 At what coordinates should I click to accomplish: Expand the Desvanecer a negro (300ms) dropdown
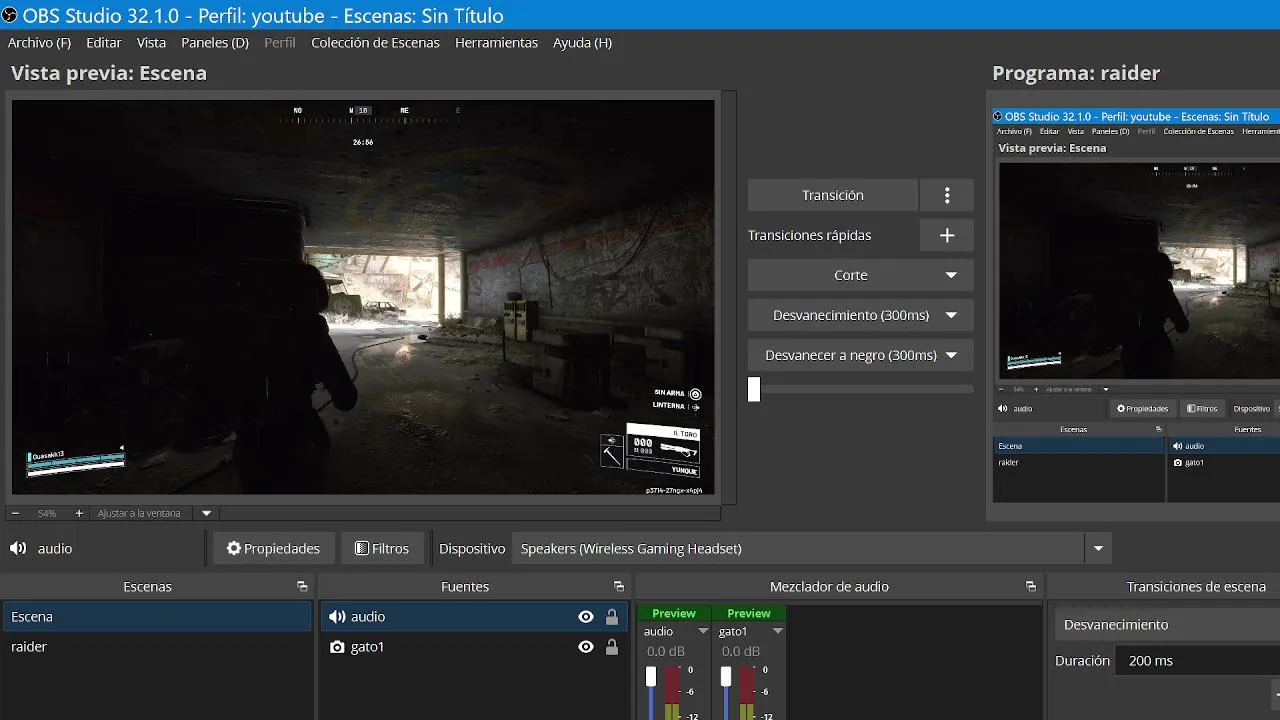click(x=951, y=355)
